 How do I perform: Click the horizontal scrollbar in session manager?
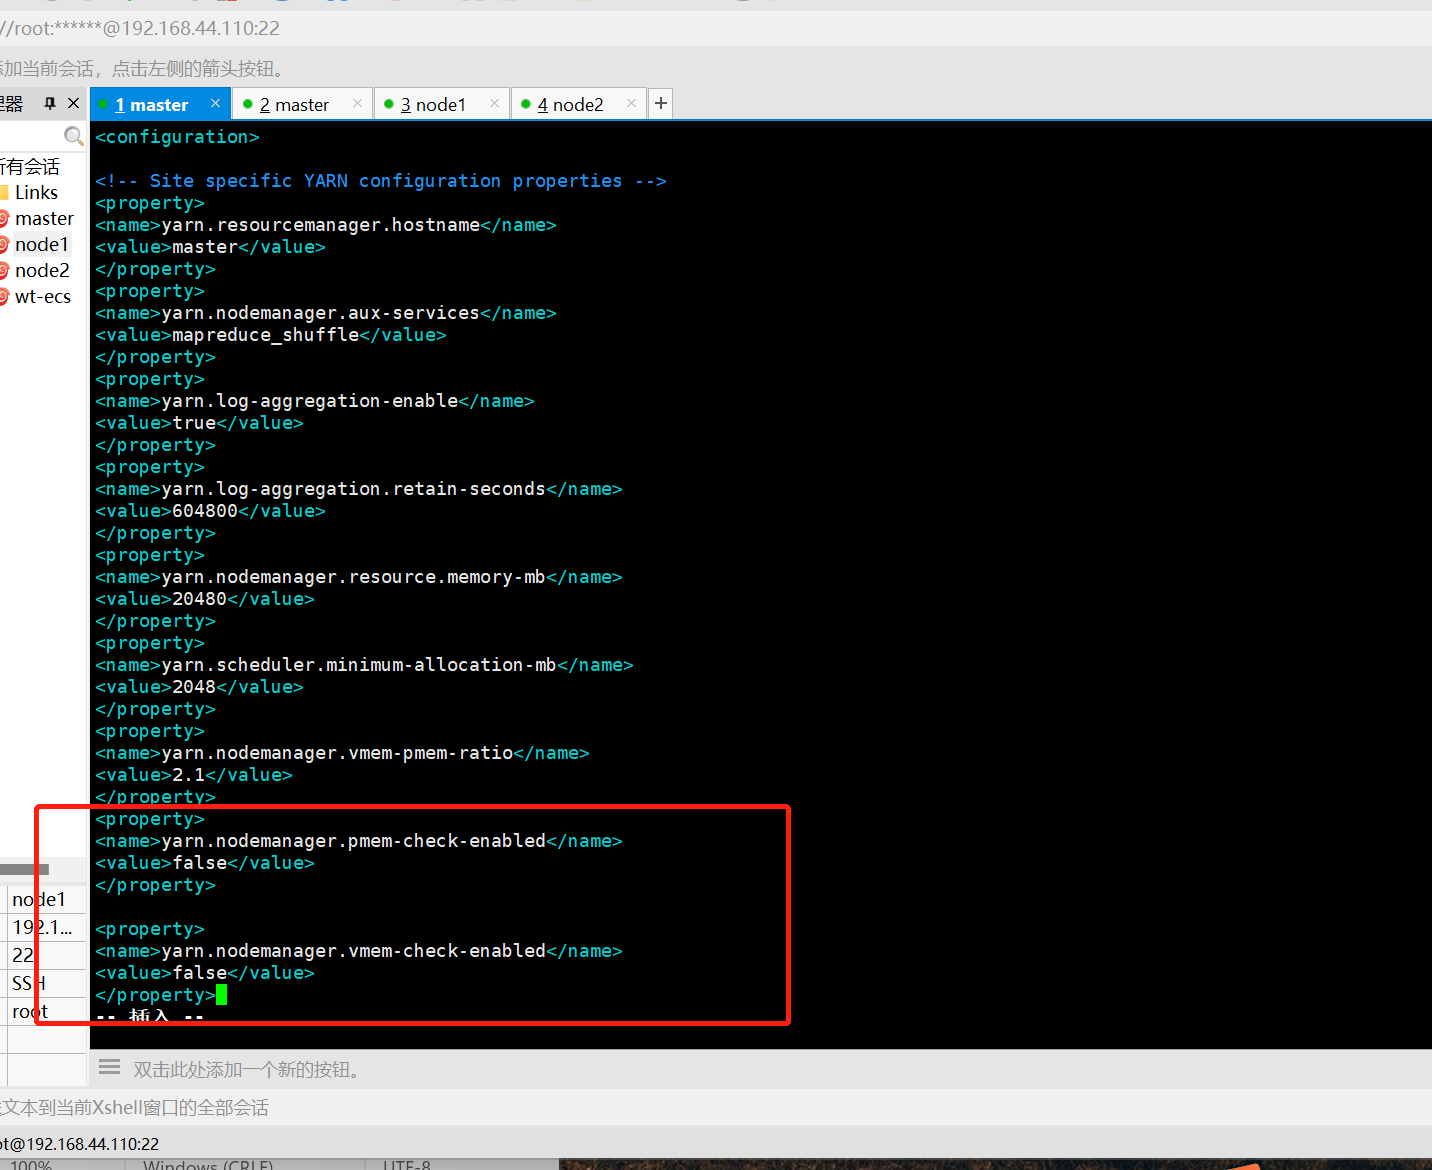pos(24,869)
